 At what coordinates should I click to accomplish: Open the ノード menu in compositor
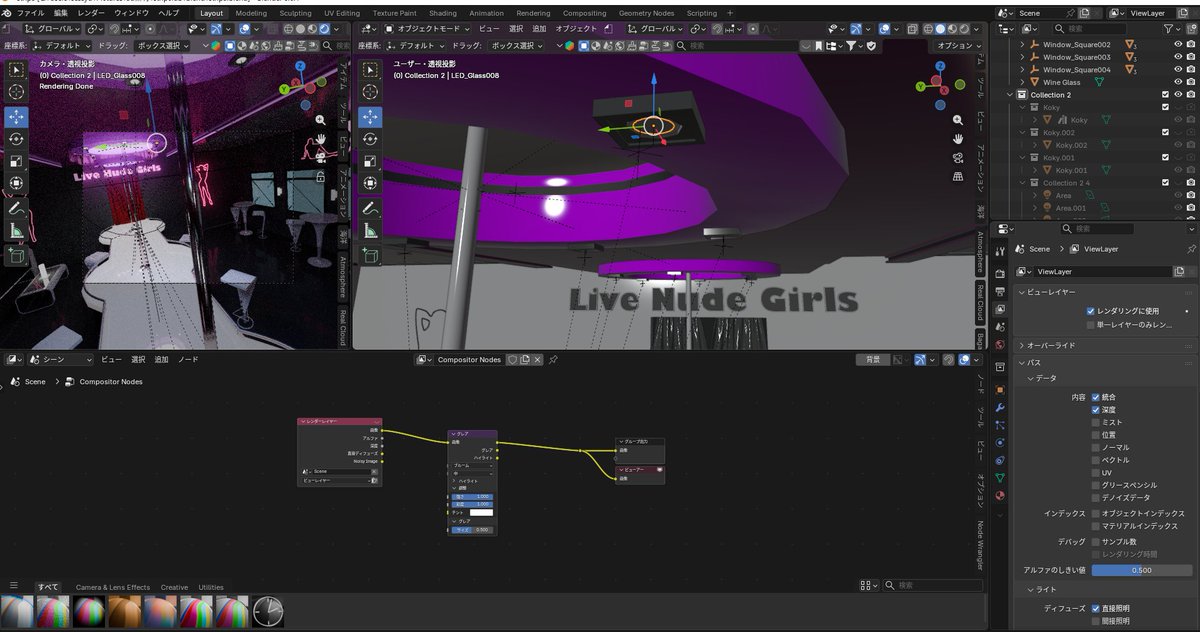188,359
